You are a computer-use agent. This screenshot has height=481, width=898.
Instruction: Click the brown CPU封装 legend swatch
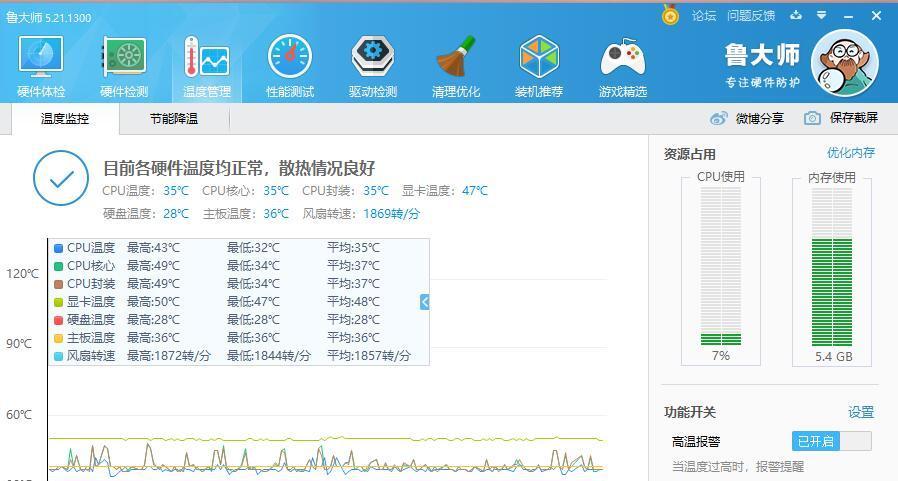[x=58, y=284]
